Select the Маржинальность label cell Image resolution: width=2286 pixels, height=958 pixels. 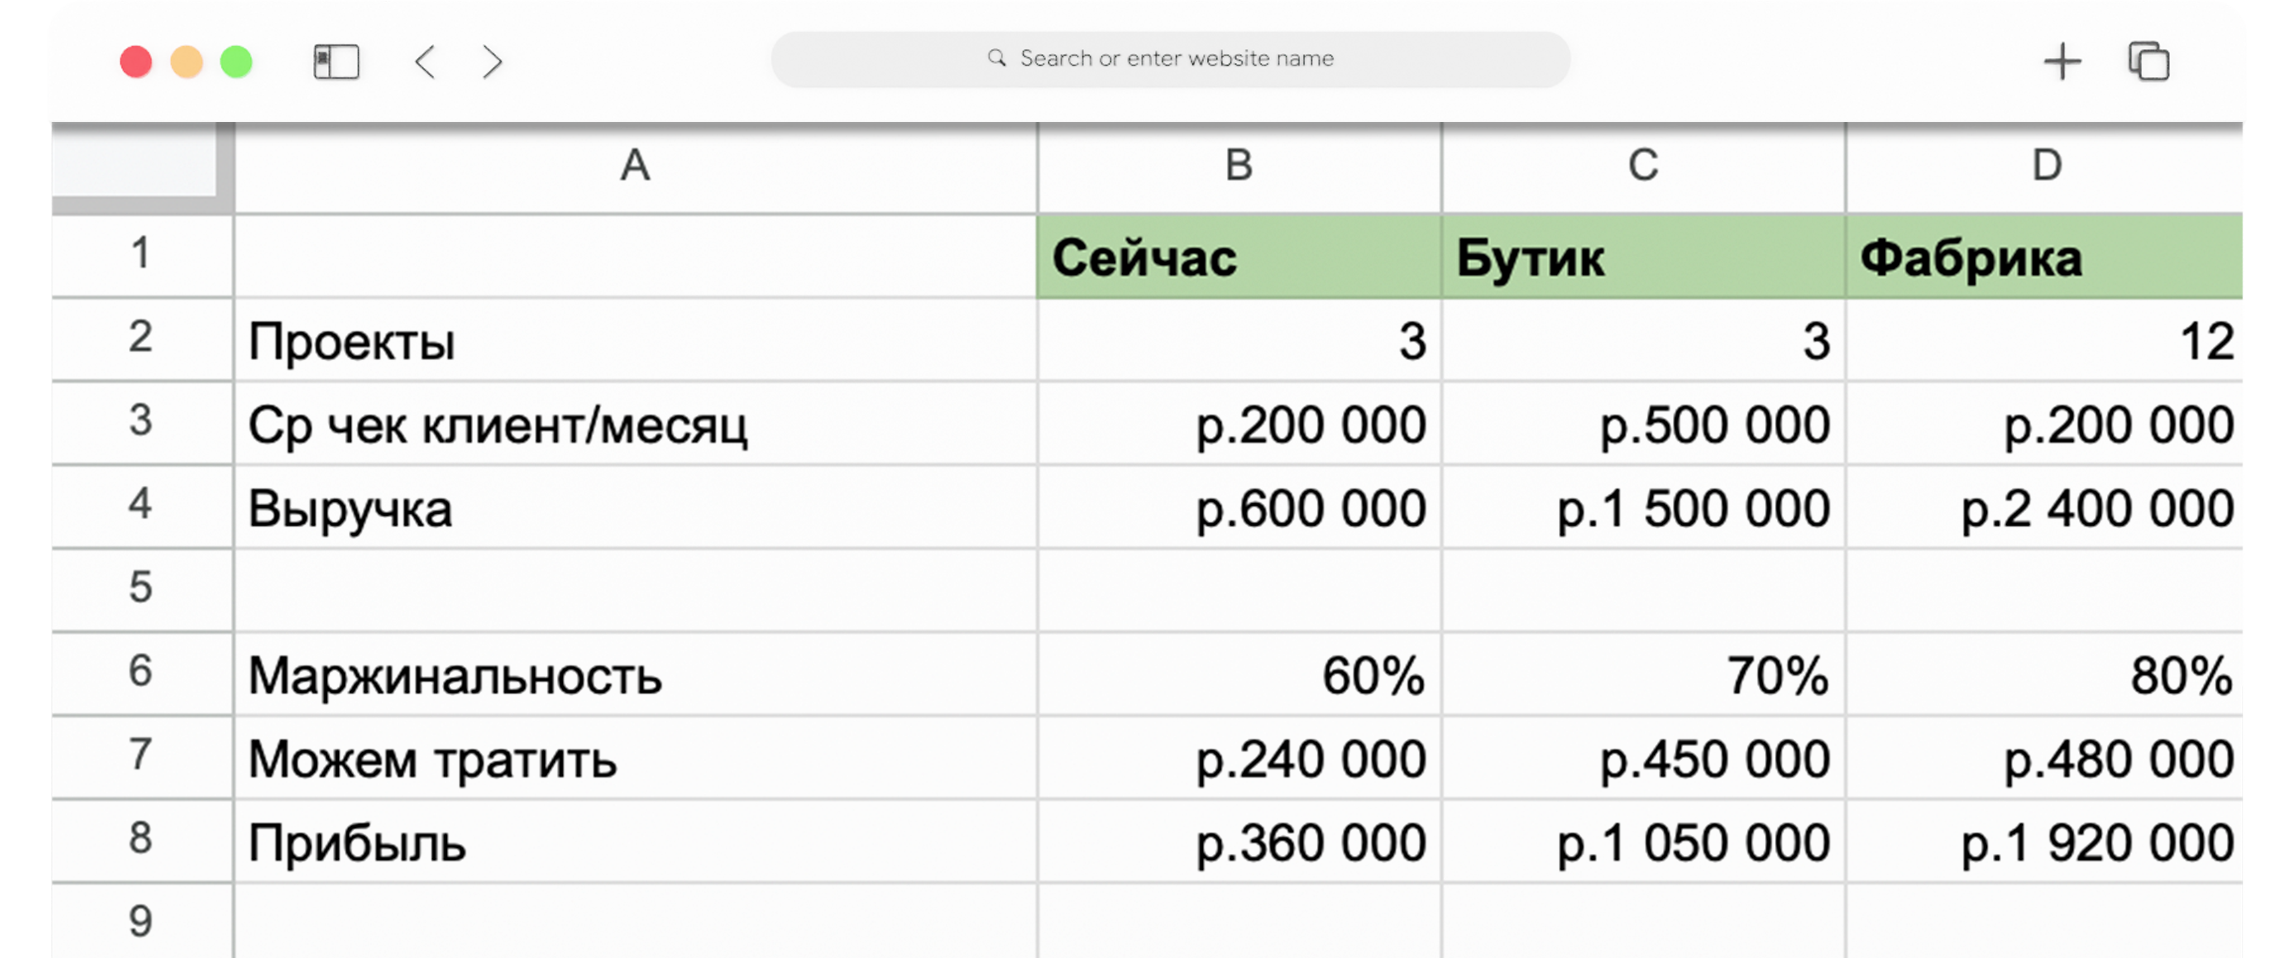[x=635, y=675]
